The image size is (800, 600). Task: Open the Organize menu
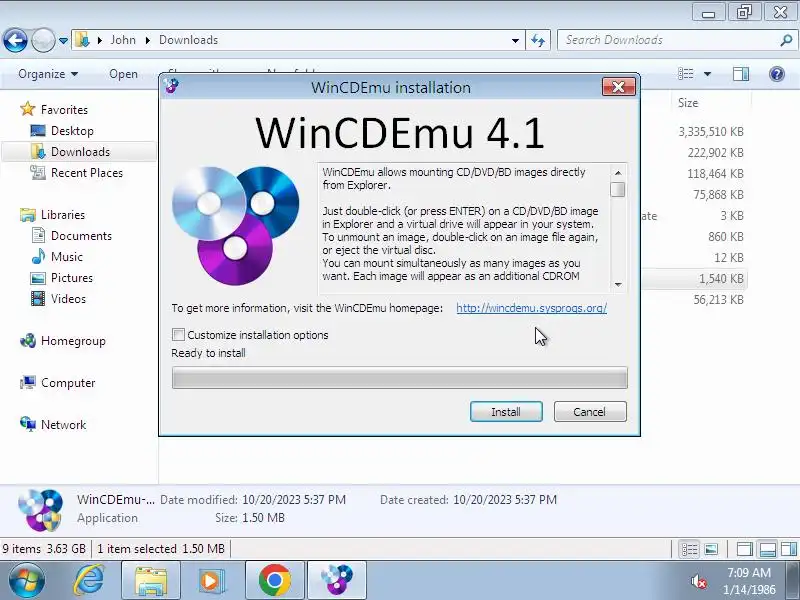tap(48, 74)
